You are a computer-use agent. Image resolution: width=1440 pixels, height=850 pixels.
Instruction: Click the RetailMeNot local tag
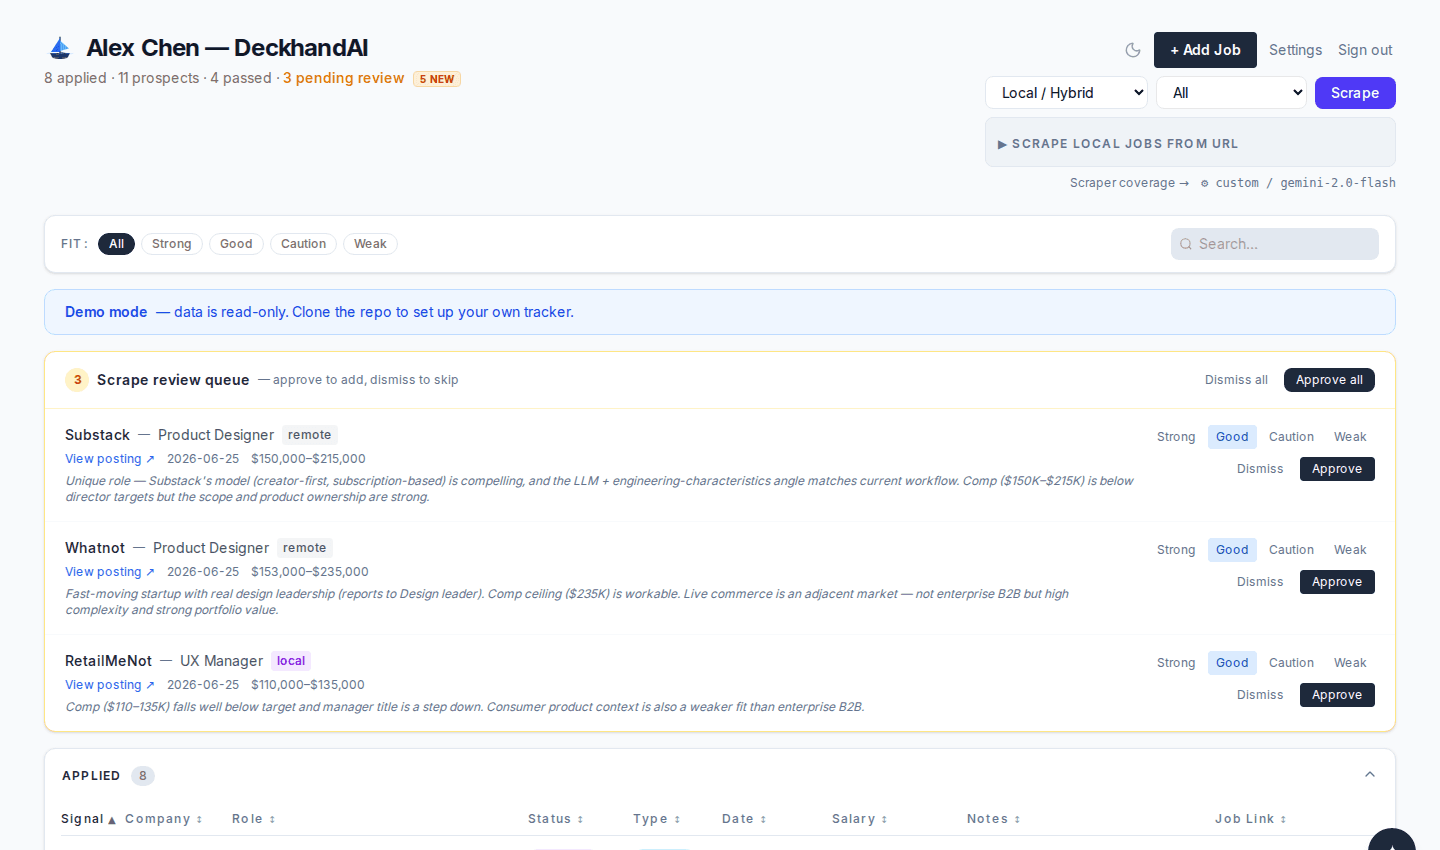point(291,661)
